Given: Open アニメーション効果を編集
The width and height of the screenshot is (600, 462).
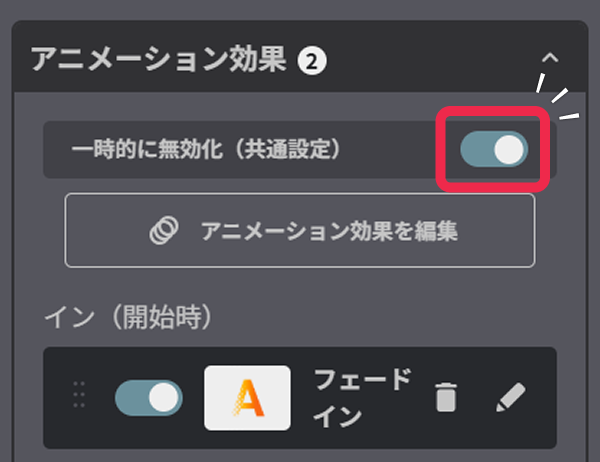Looking at the screenshot, I should point(300,230).
